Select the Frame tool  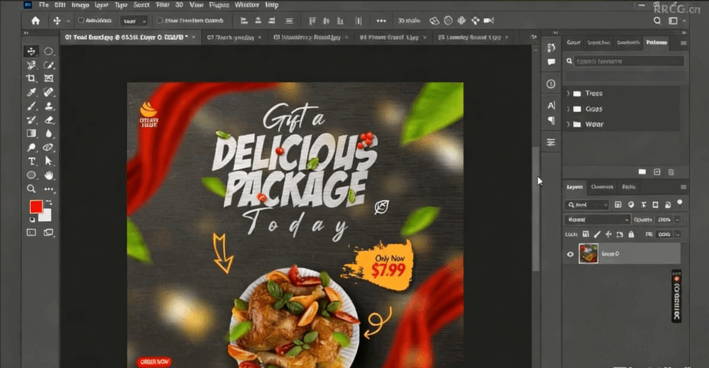(x=48, y=78)
